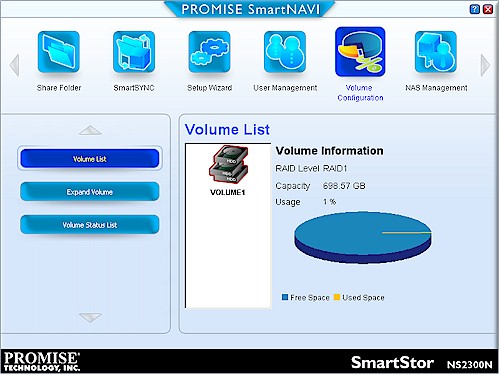Viewport: 500px width, 375px height.
Task: Click the blue help question-mark icon
Action: pyautogui.click(x=474, y=9)
